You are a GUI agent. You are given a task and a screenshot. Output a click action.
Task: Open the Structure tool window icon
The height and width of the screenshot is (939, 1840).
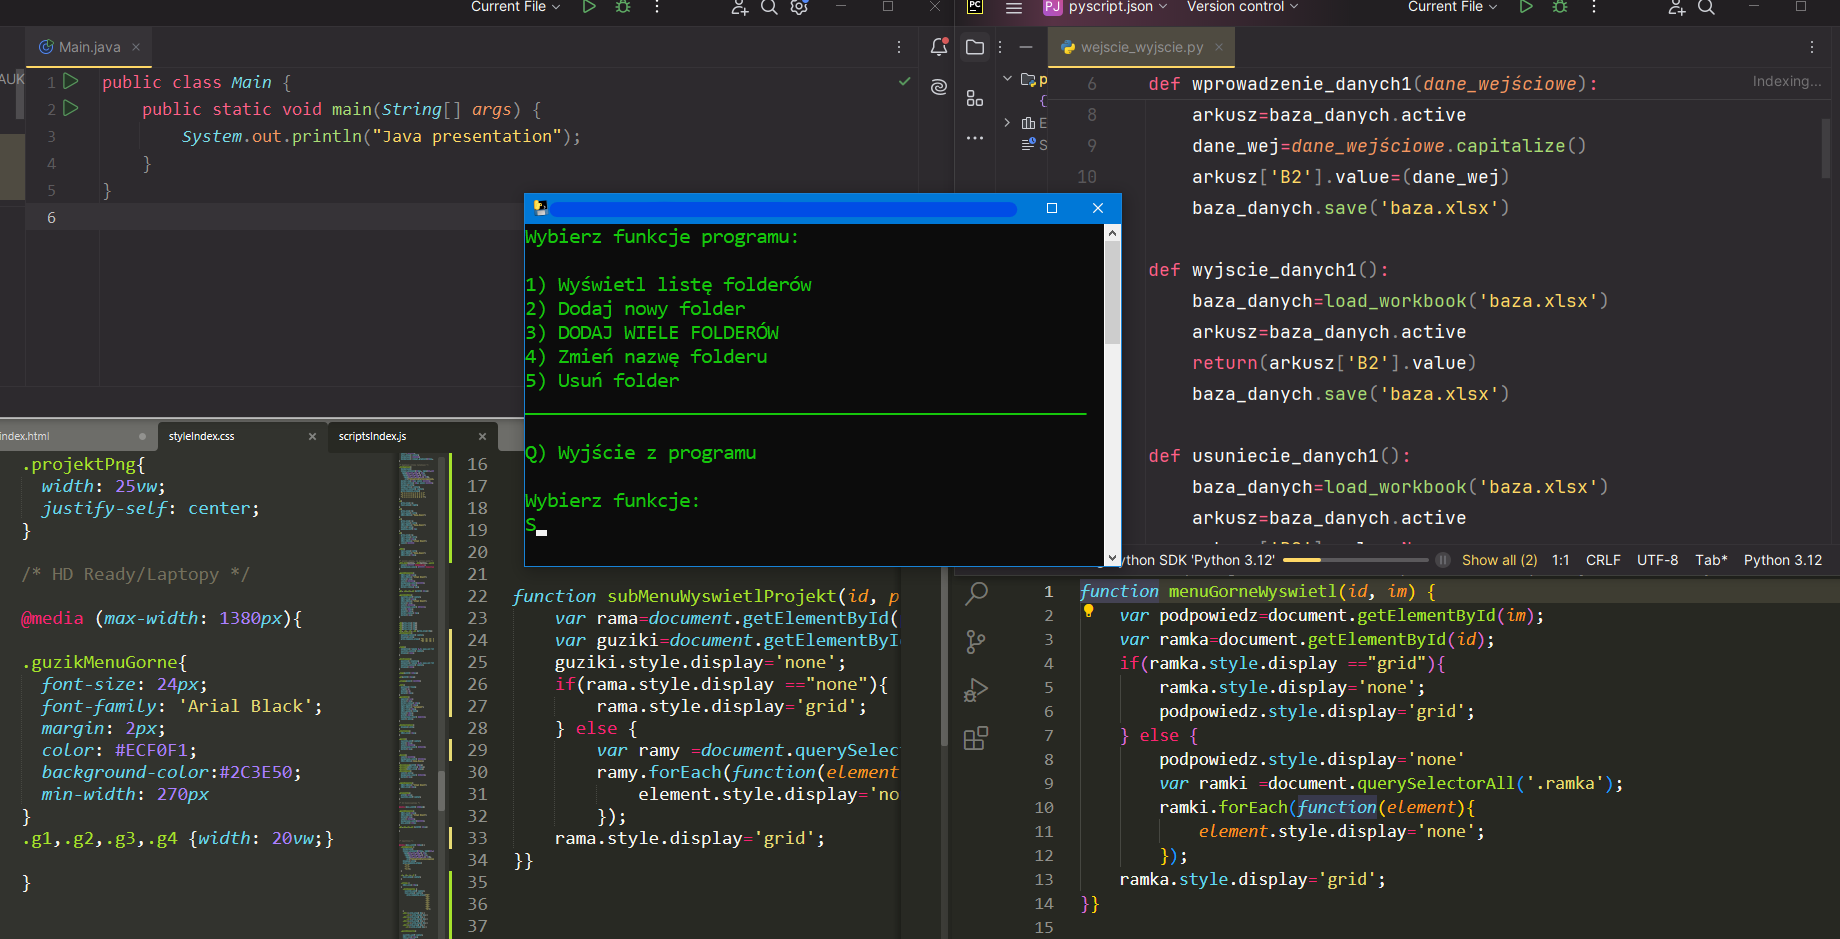pyautogui.click(x=975, y=98)
